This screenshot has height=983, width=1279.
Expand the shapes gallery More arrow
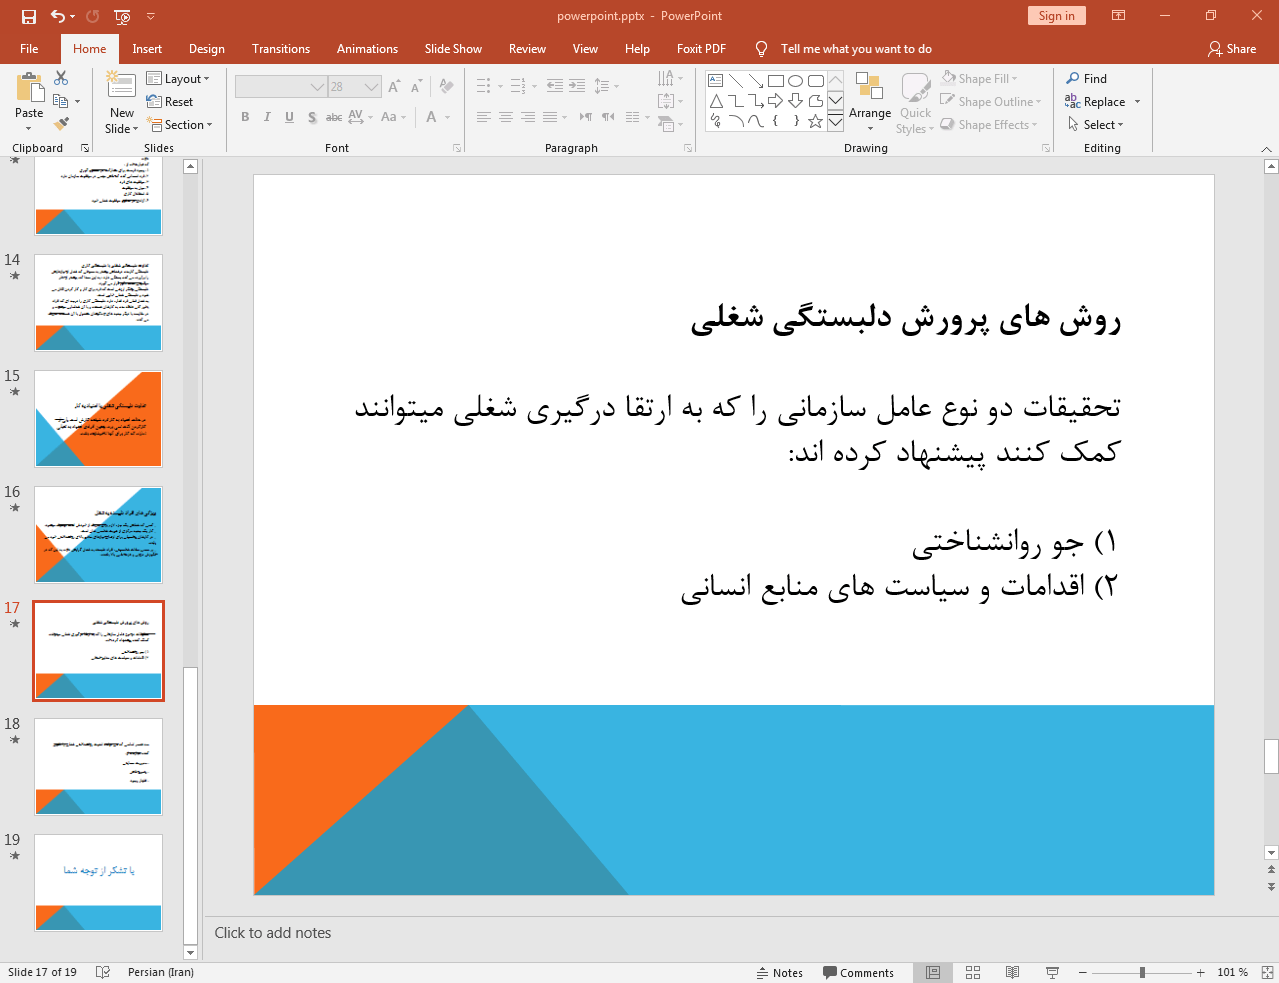(835, 122)
